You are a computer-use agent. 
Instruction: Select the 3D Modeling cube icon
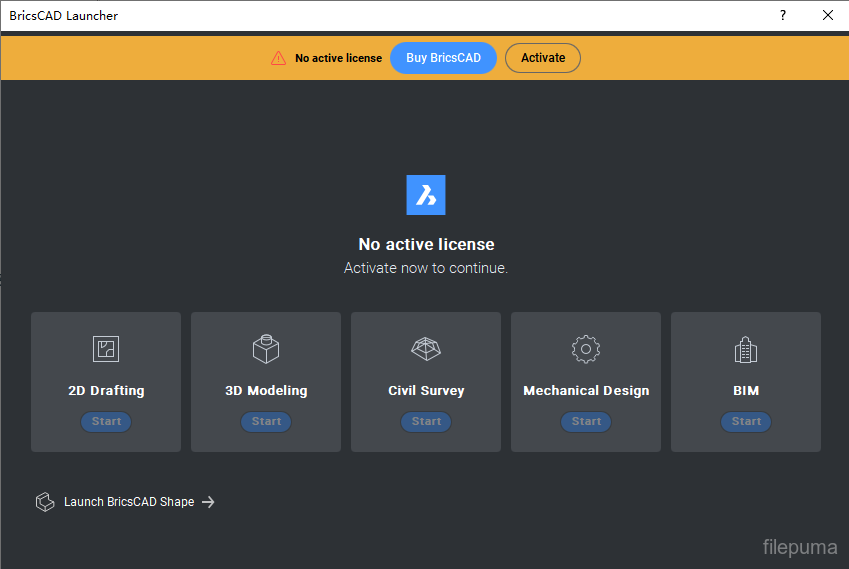pyautogui.click(x=266, y=348)
